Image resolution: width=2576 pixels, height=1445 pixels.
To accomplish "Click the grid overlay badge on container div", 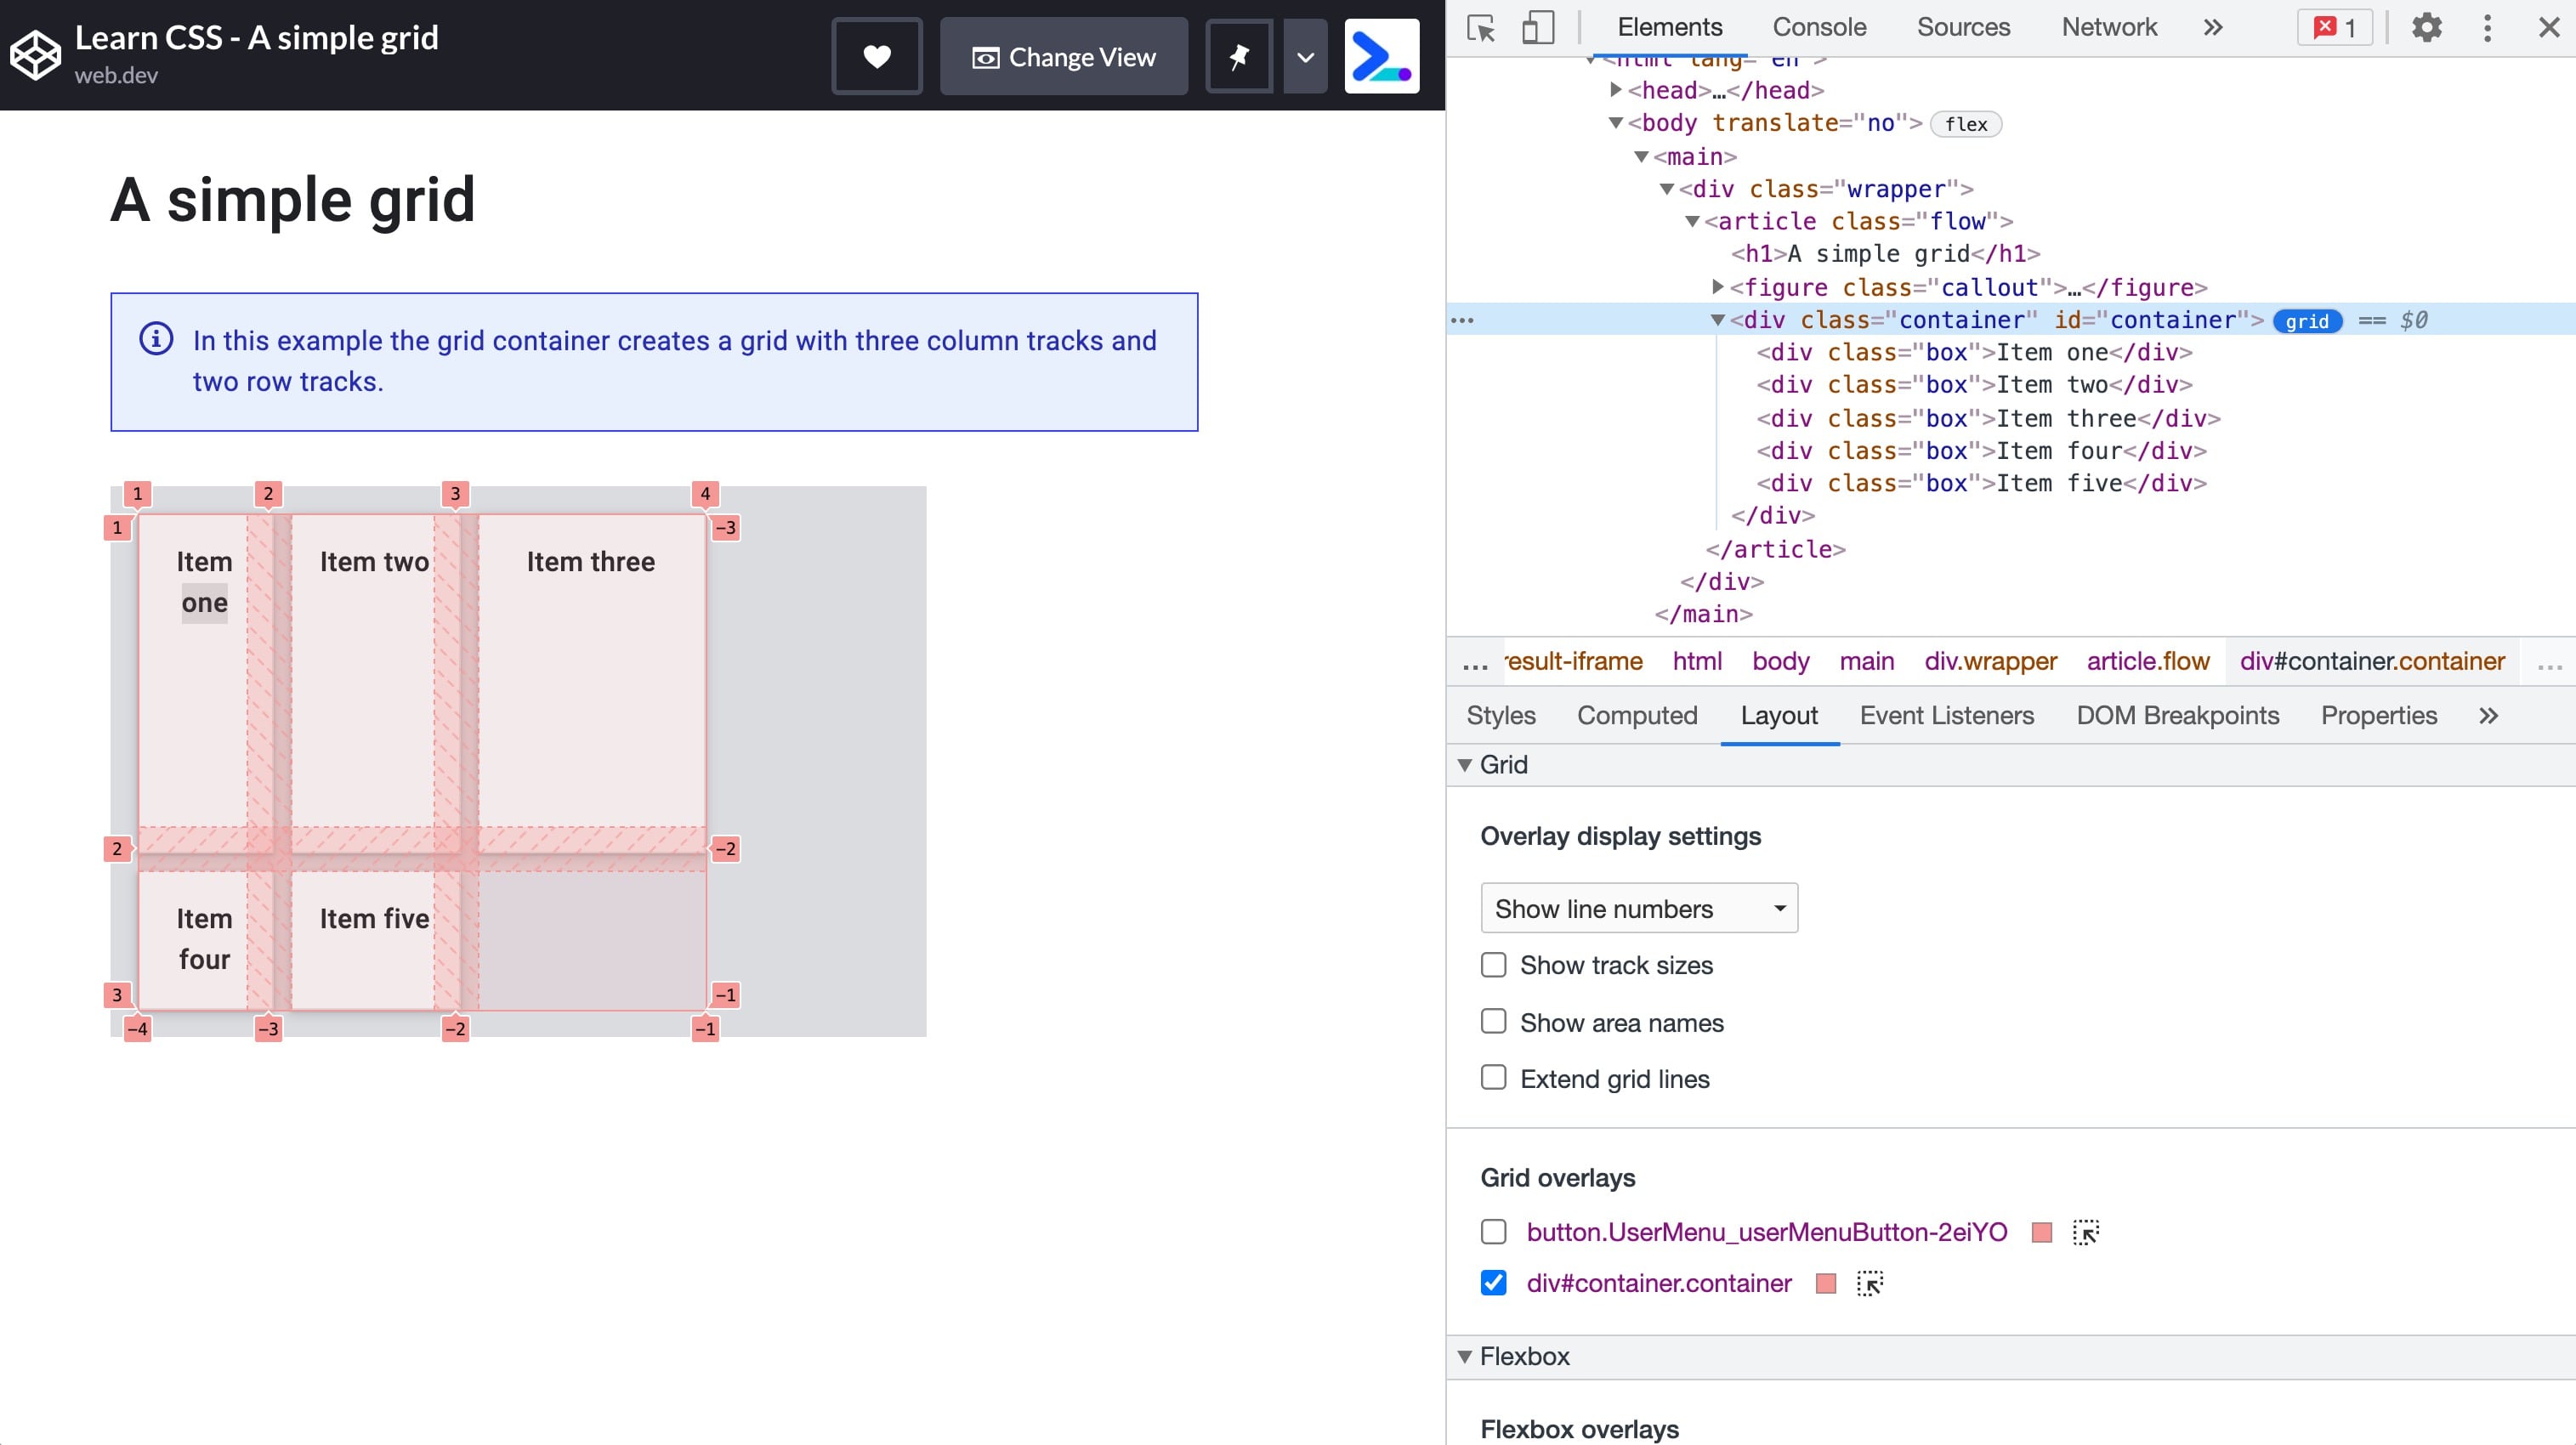I will [2309, 320].
